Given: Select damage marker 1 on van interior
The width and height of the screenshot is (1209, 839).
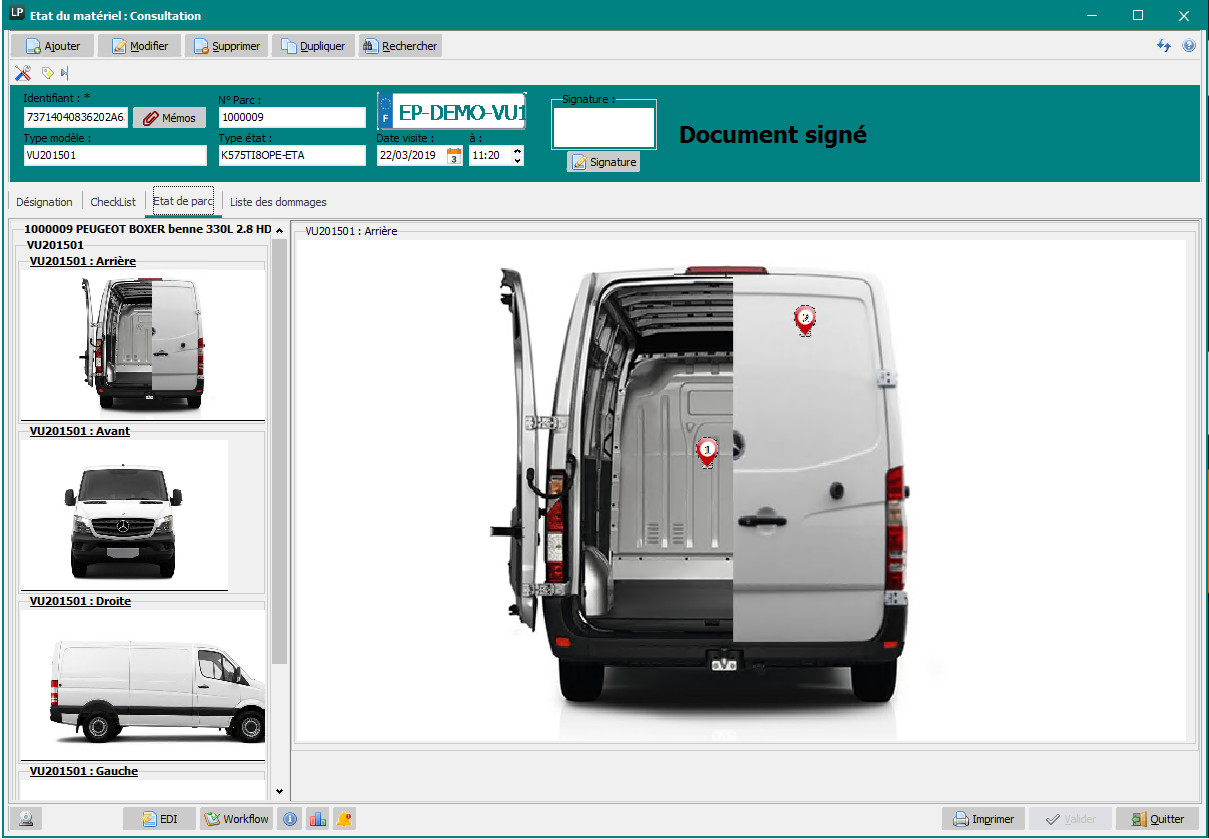Looking at the screenshot, I should [708, 452].
